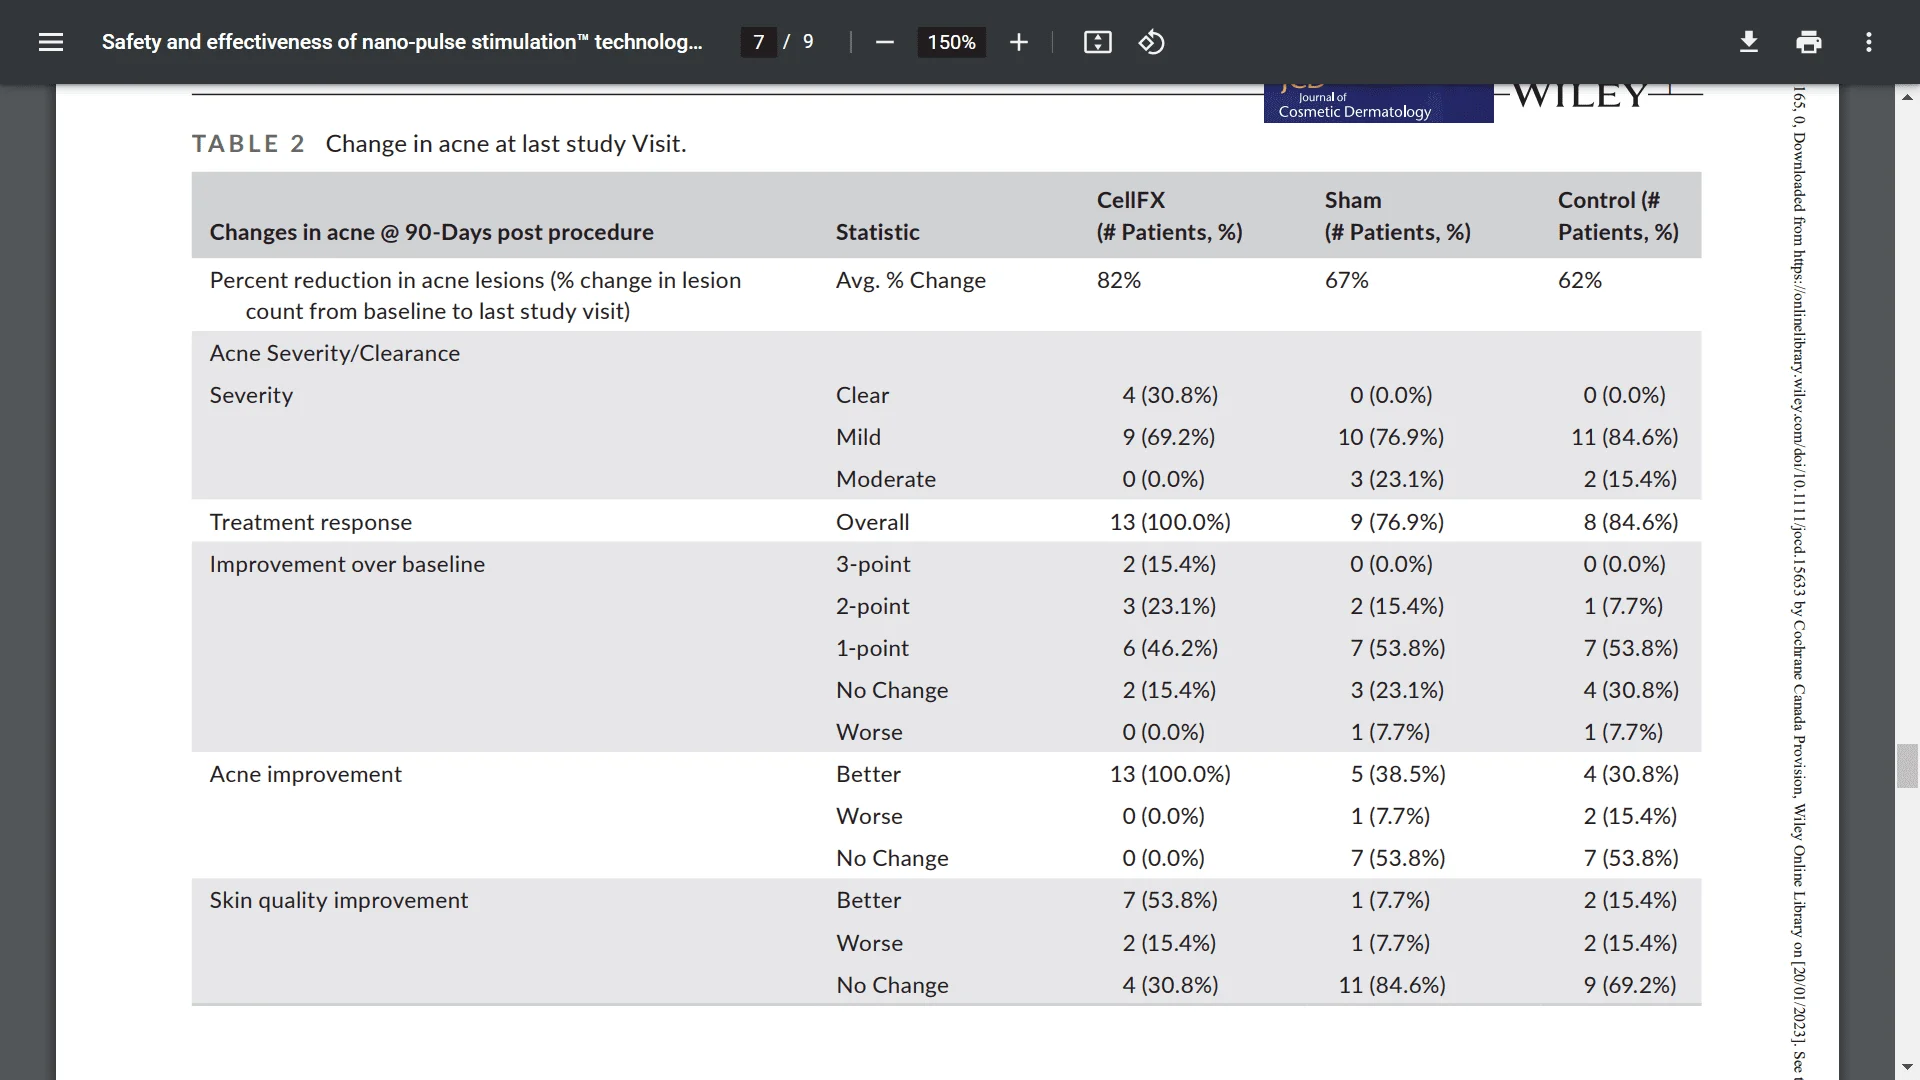Screen dimensions: 1920x1080
Task: Click the 'Sham' column header
Action: 1397,216
